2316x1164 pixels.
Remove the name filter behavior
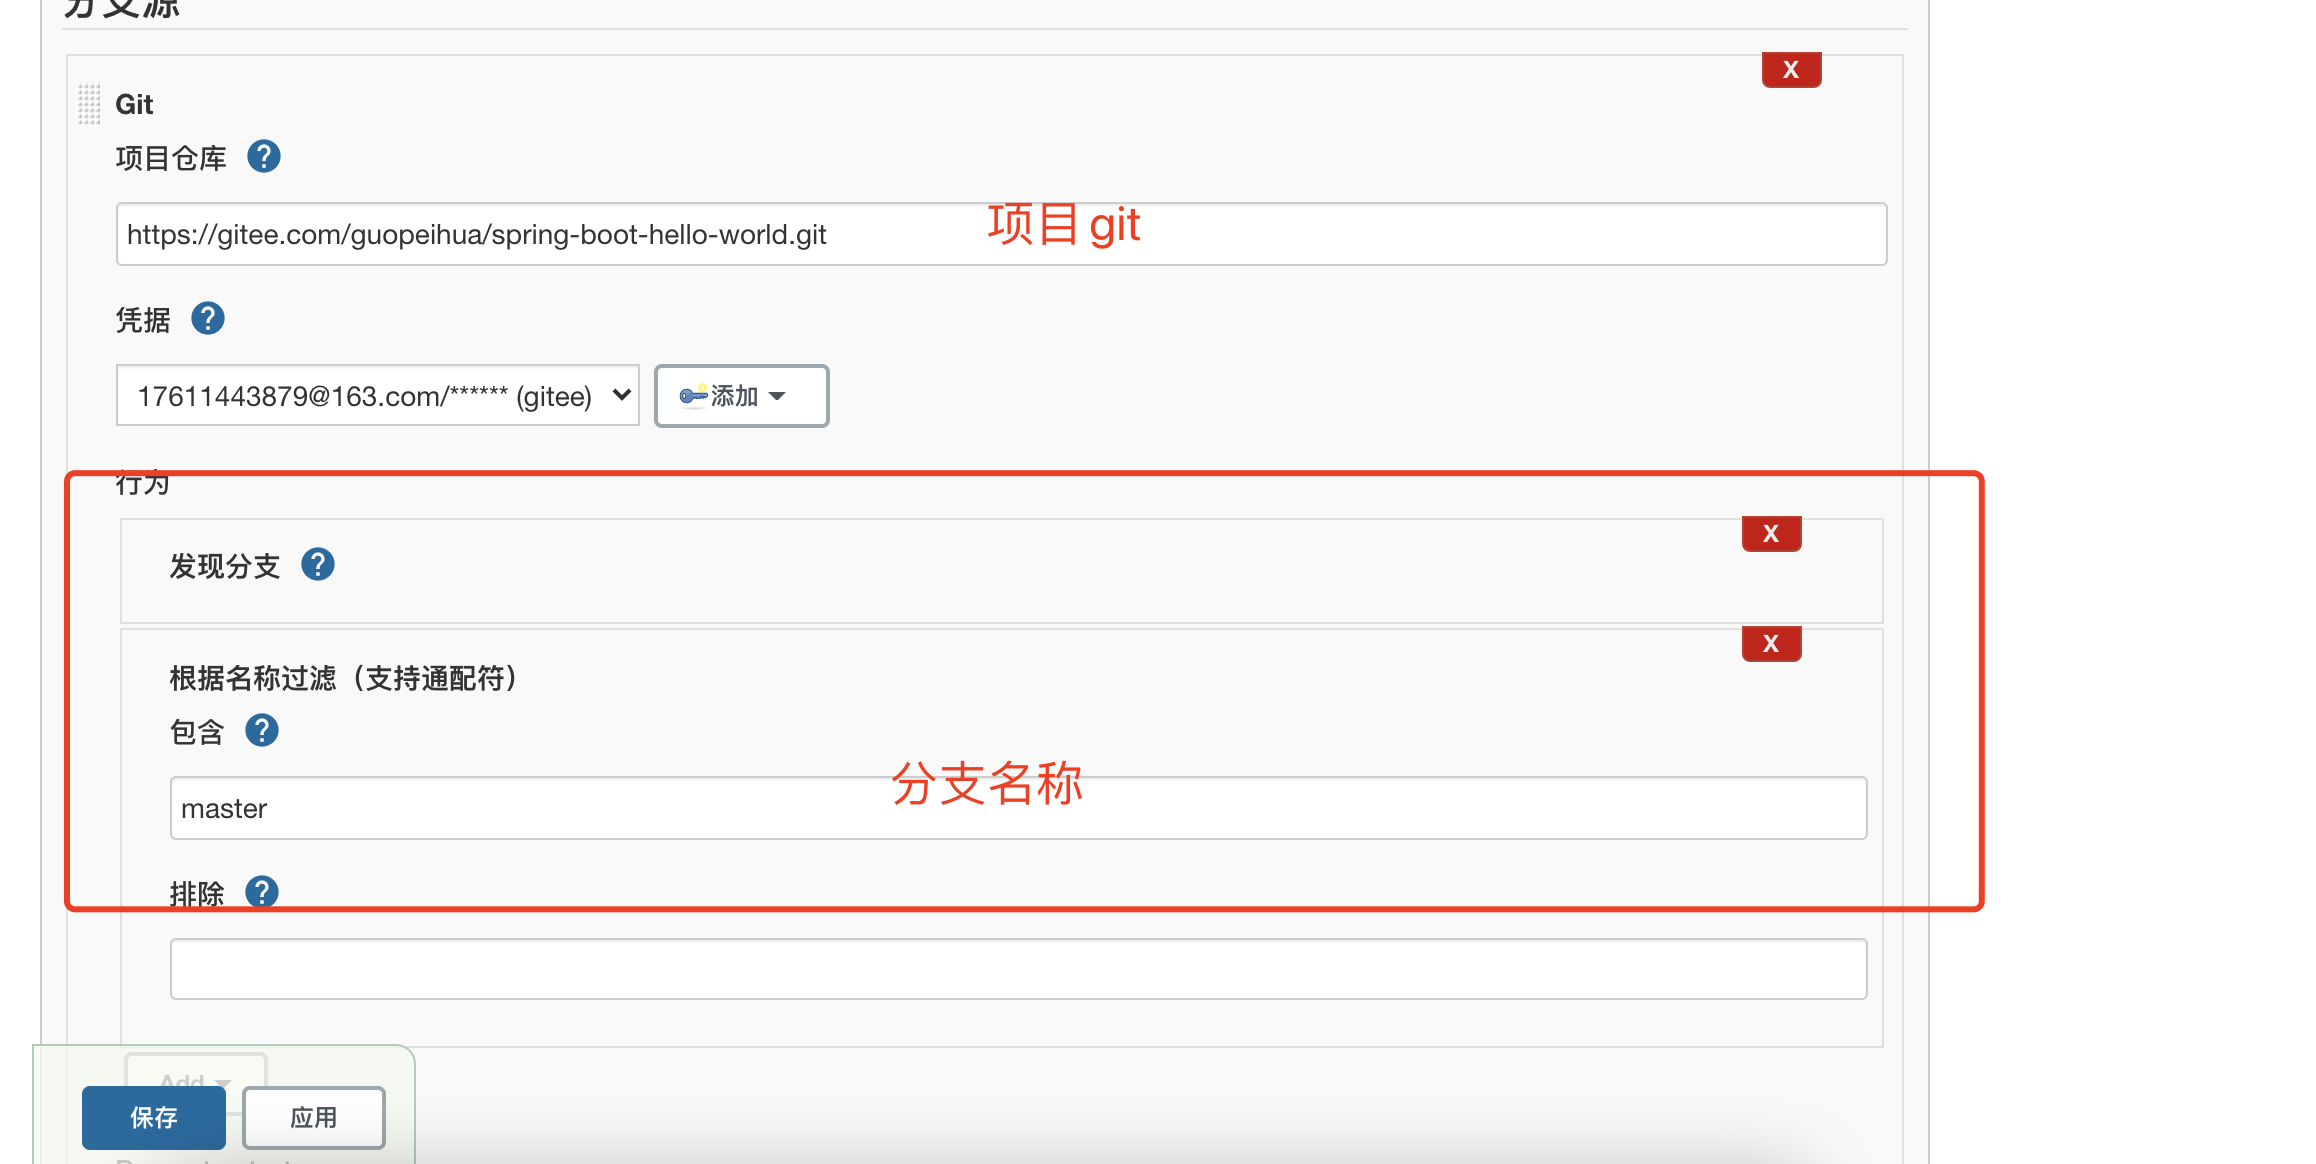pos(1770,644)
